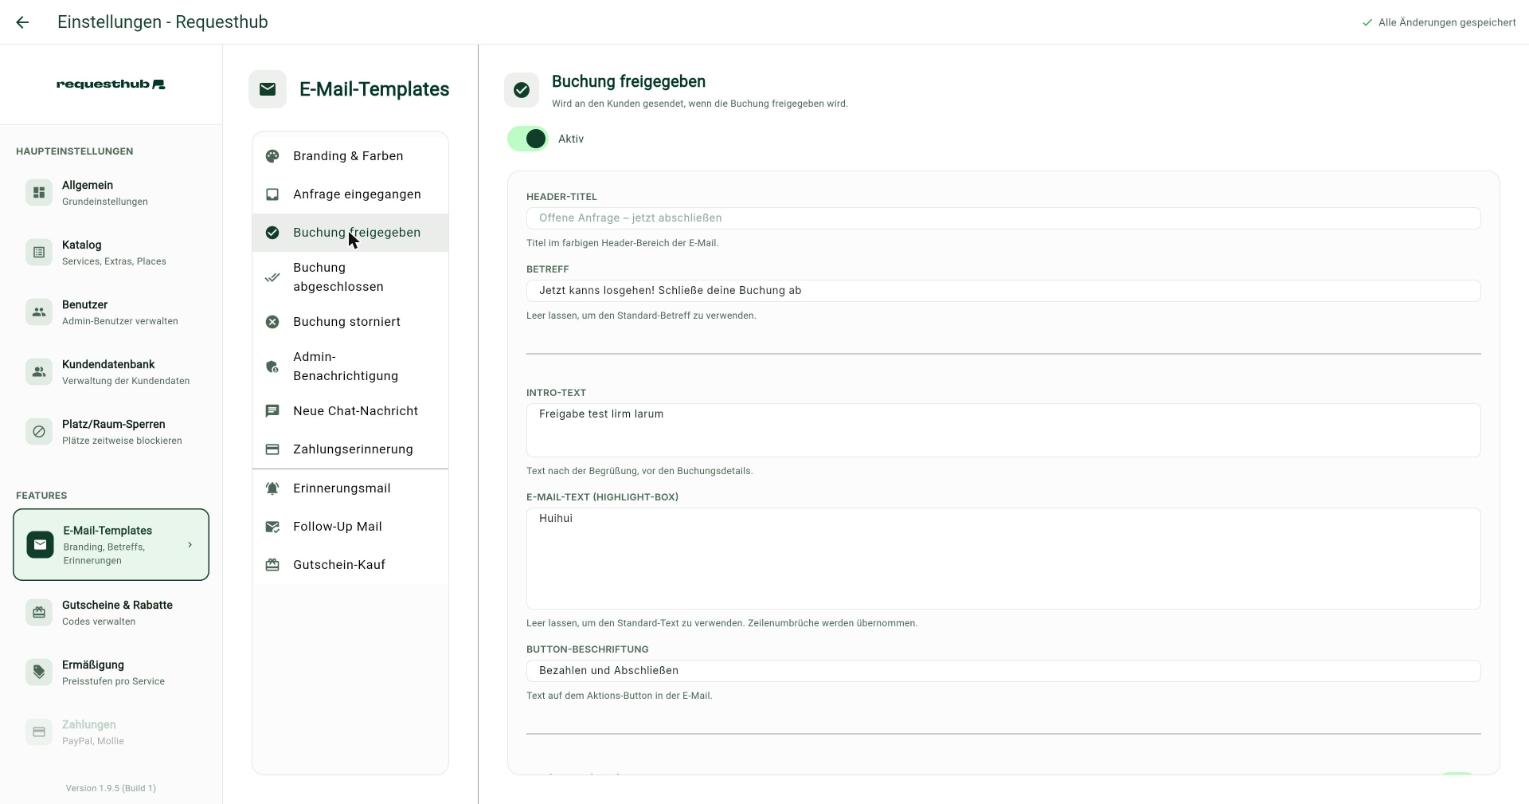This screenshot has height=804, width=1529.
Task: Click the HAUPTEINSTELLUNGEN section label
Action: click(74, 151)
